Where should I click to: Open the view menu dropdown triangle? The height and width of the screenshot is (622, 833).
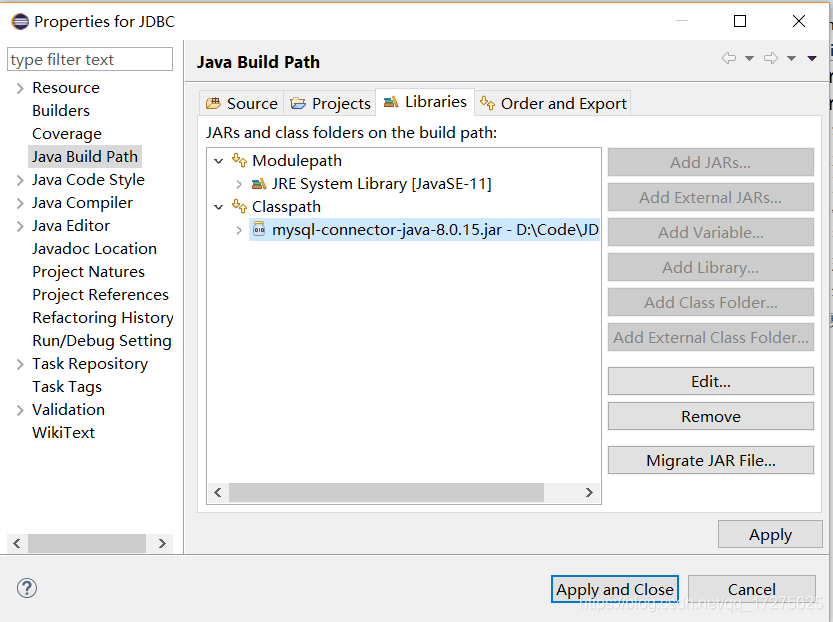click(x=812, y=58)
